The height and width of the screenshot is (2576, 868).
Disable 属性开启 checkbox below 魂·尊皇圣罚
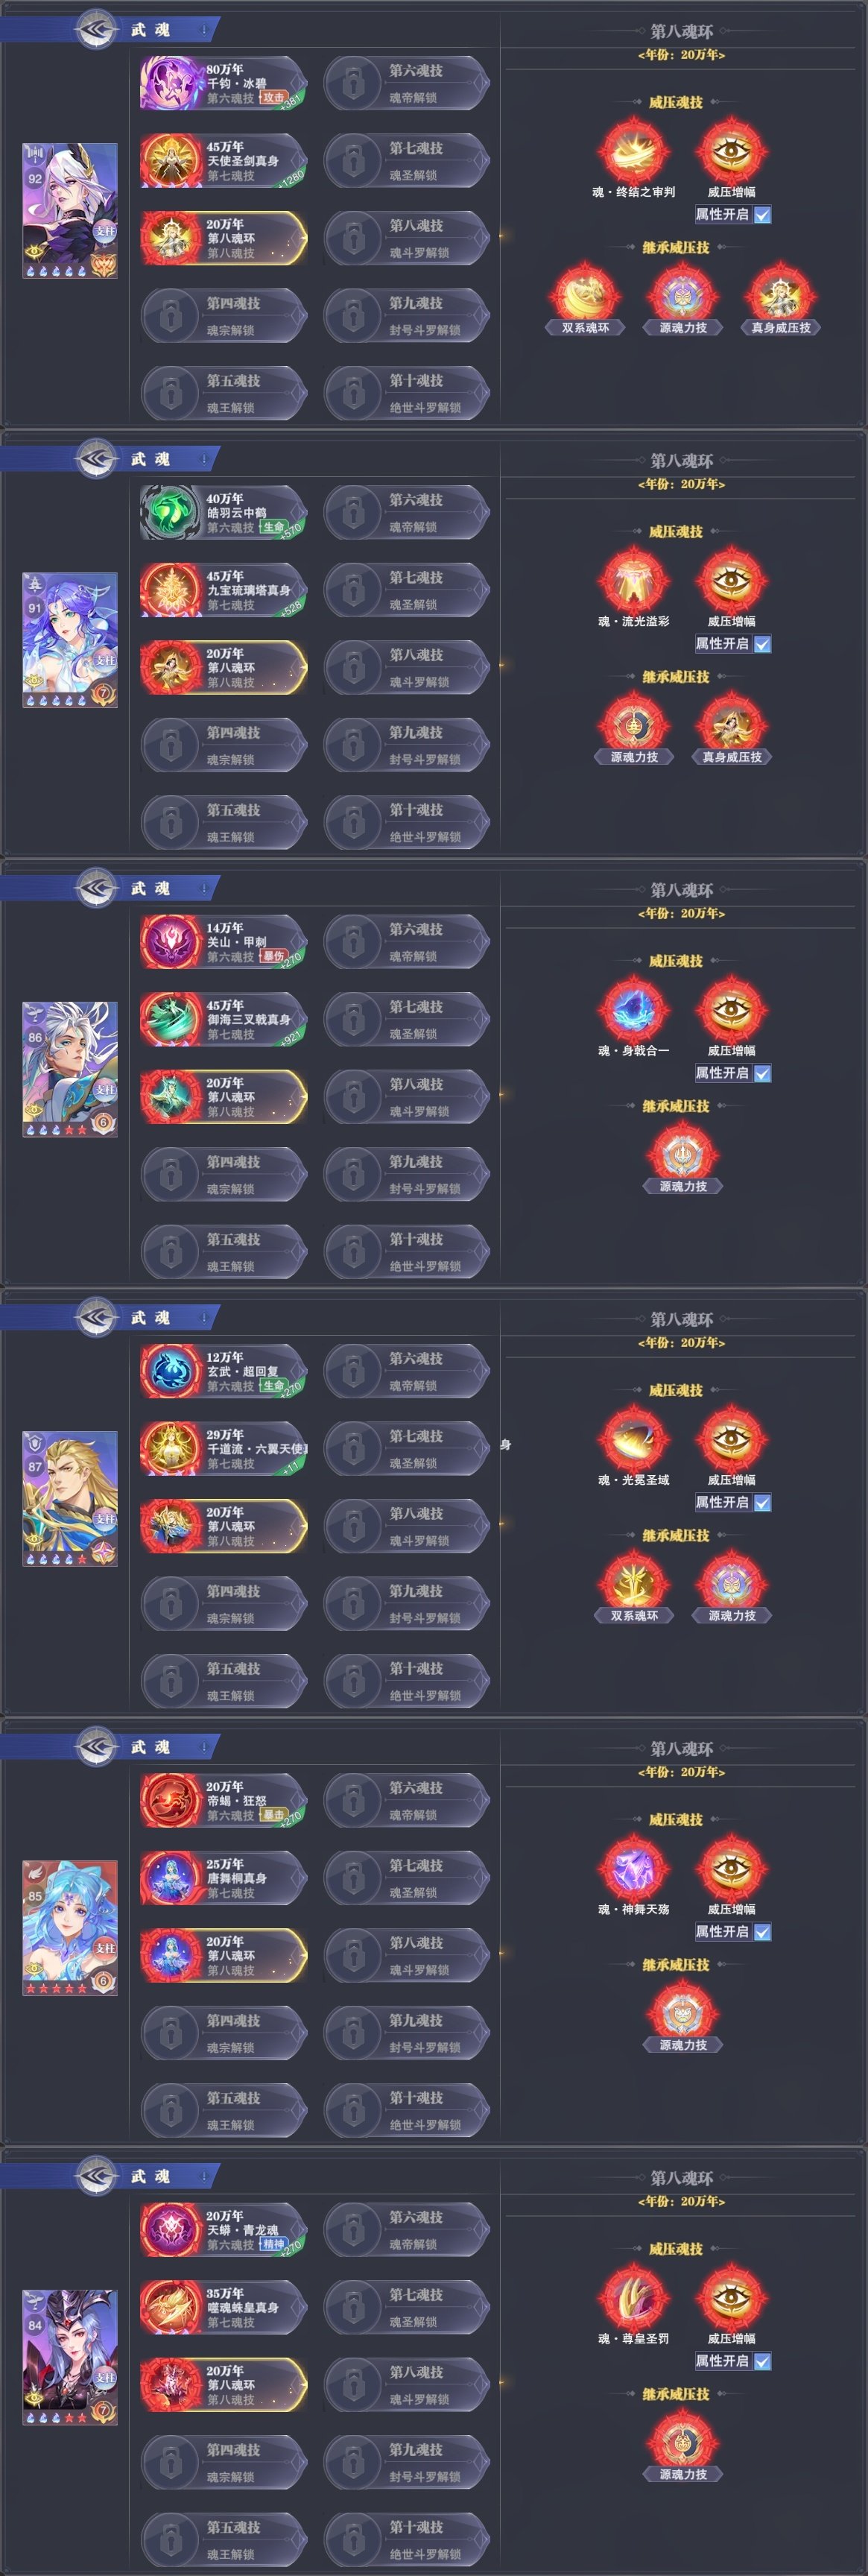(762, 2361)
